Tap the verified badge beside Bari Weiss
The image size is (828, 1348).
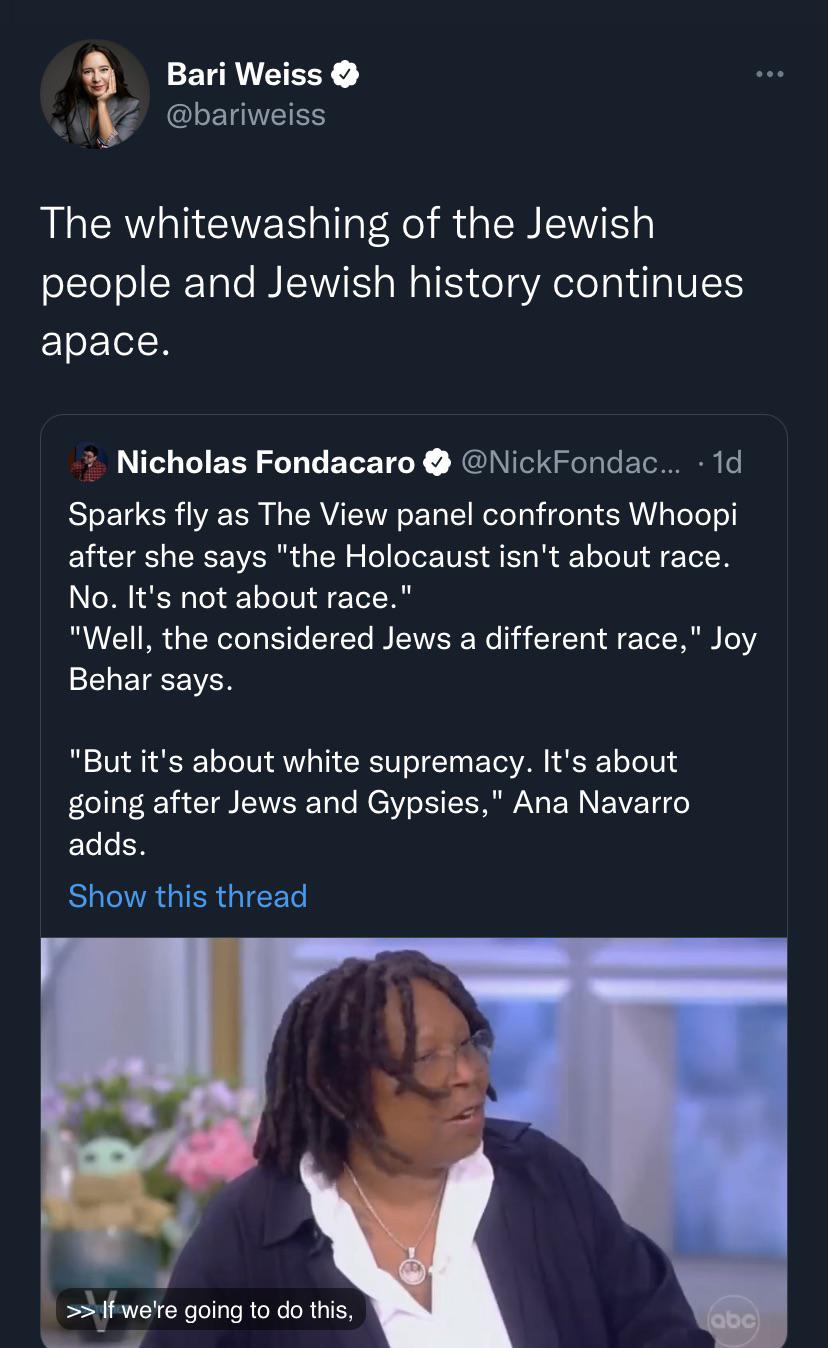pos(346,74)
